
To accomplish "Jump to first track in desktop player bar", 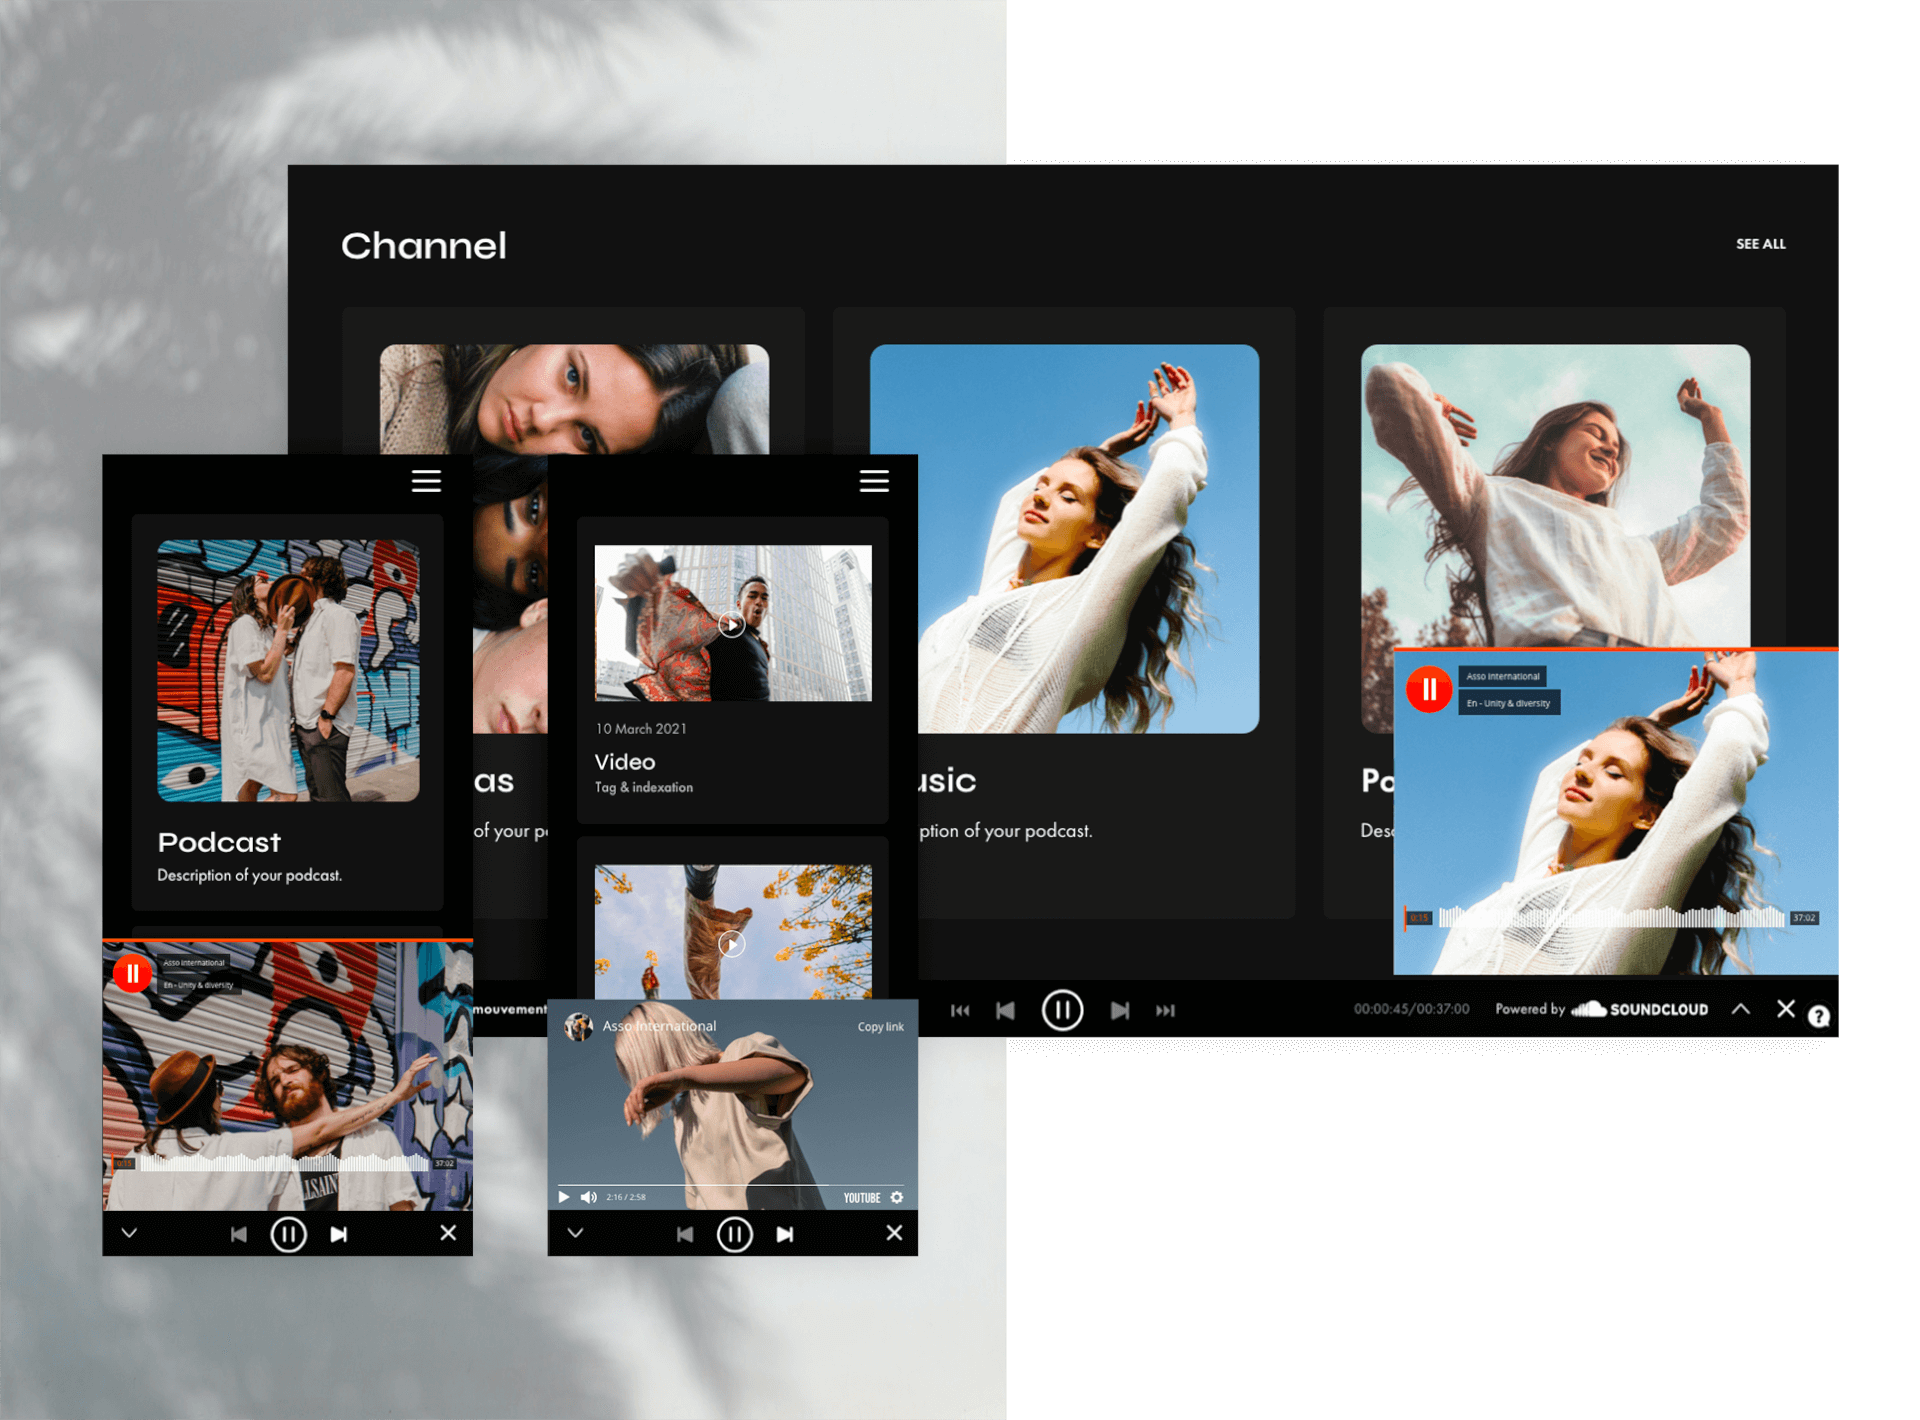I will click(x=960, y=1011).
